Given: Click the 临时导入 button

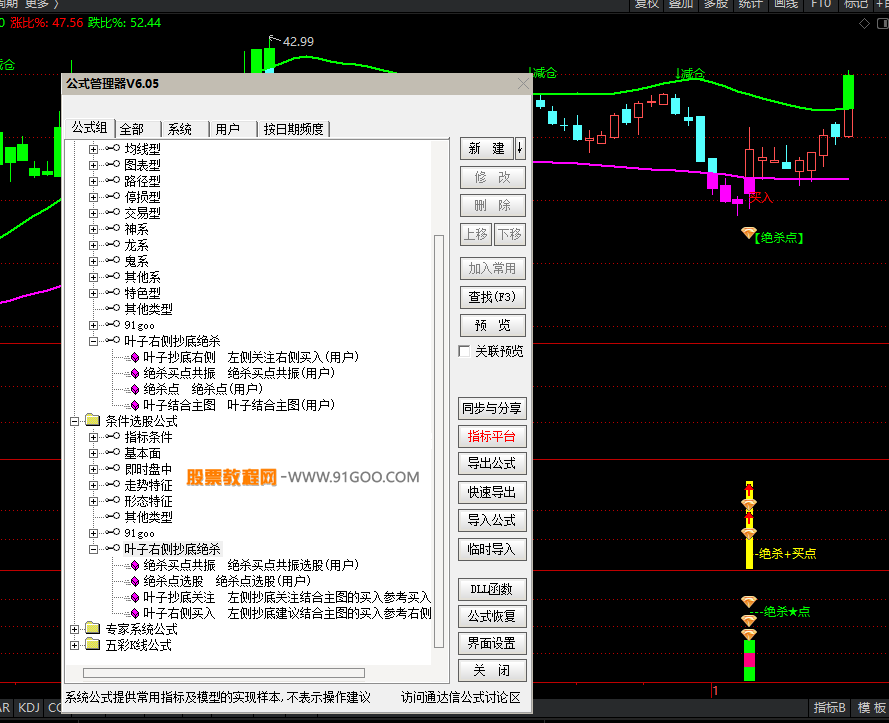Looking at the screenshot, I should (x=492, y=549).
